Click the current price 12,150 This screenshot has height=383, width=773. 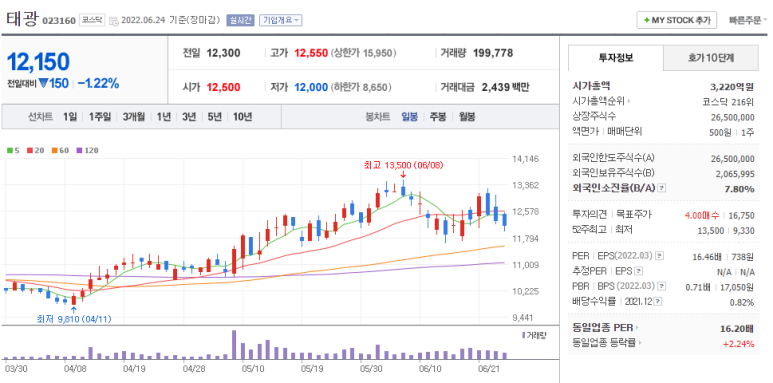38,62
